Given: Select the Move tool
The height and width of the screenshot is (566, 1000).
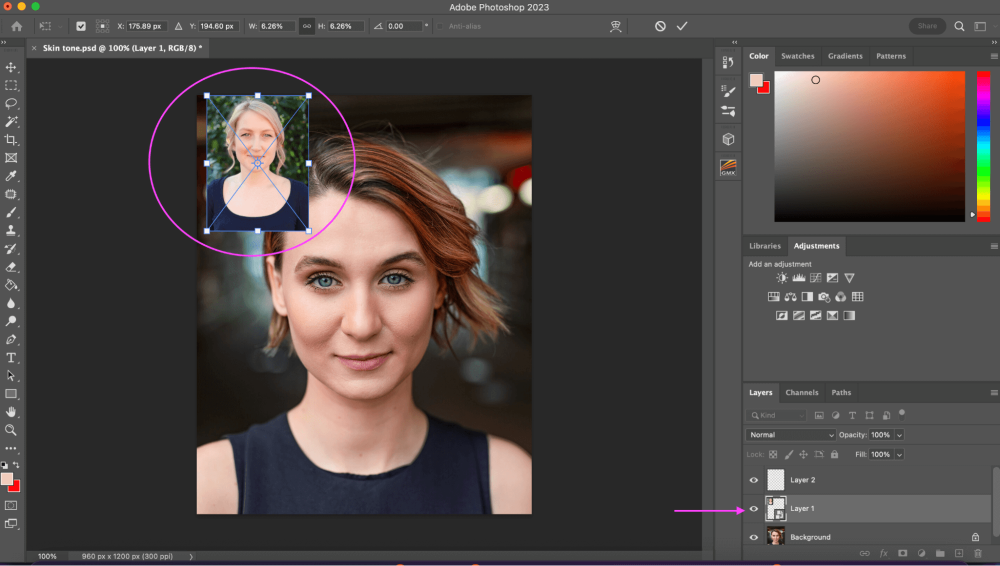Looking at the screenshot, I should pos(12,67).
